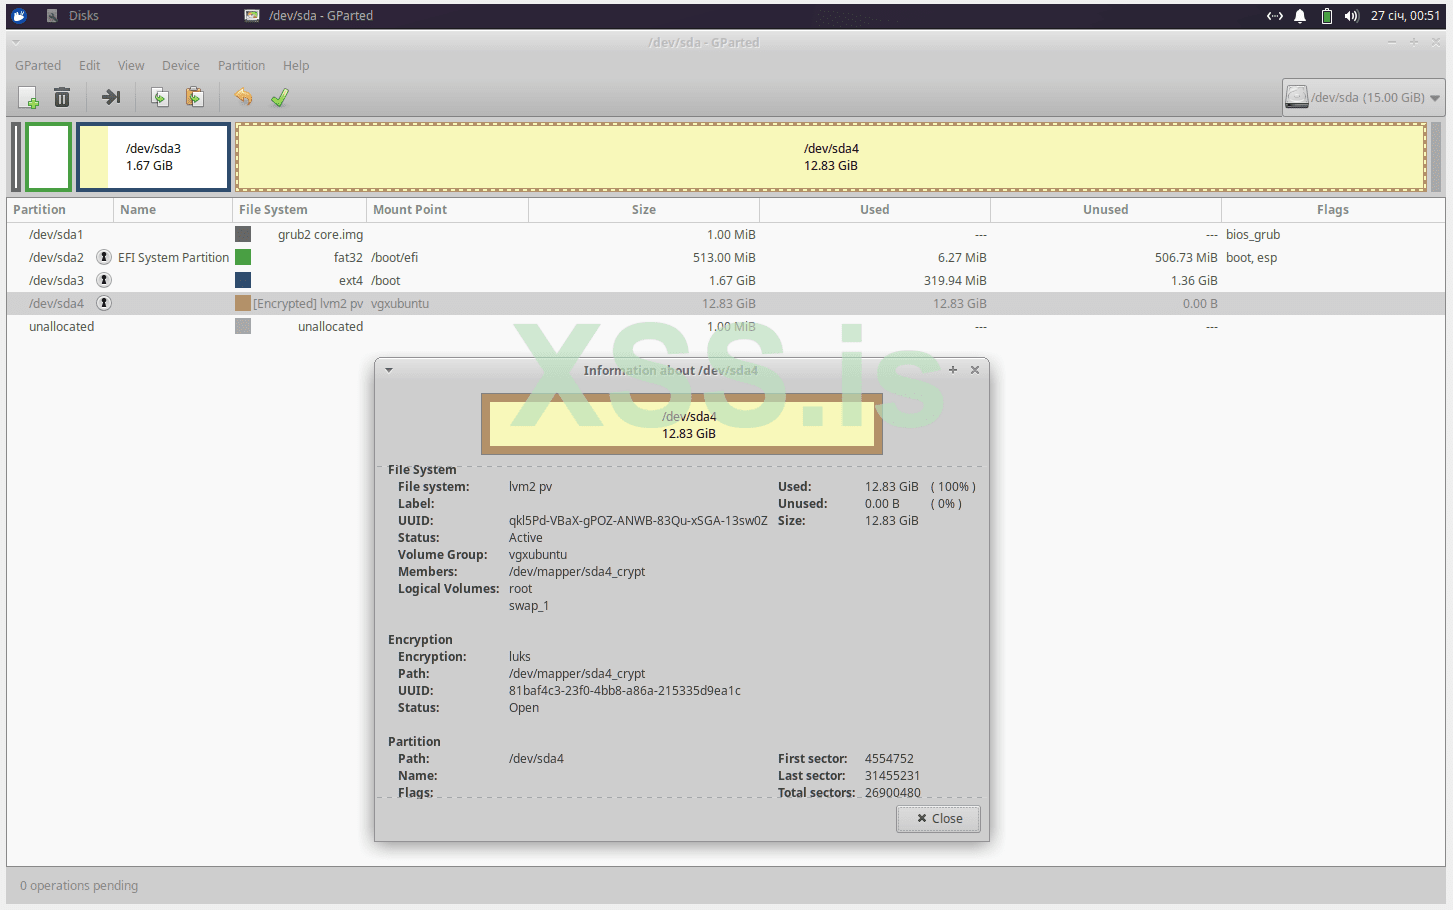Click the First sector value 4554752
Image resolution: width=1453 pixels, height=910 pixels.
(889, 759)
